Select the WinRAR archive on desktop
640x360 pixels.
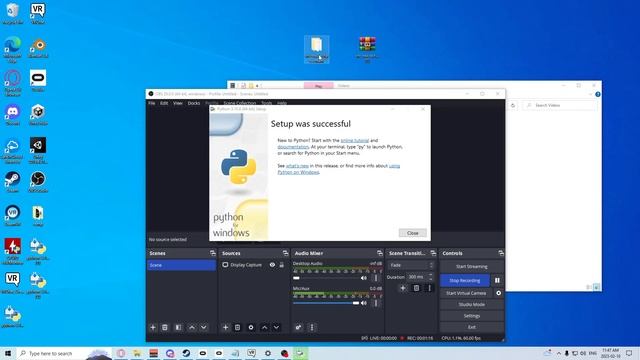(x=367, y=49)
